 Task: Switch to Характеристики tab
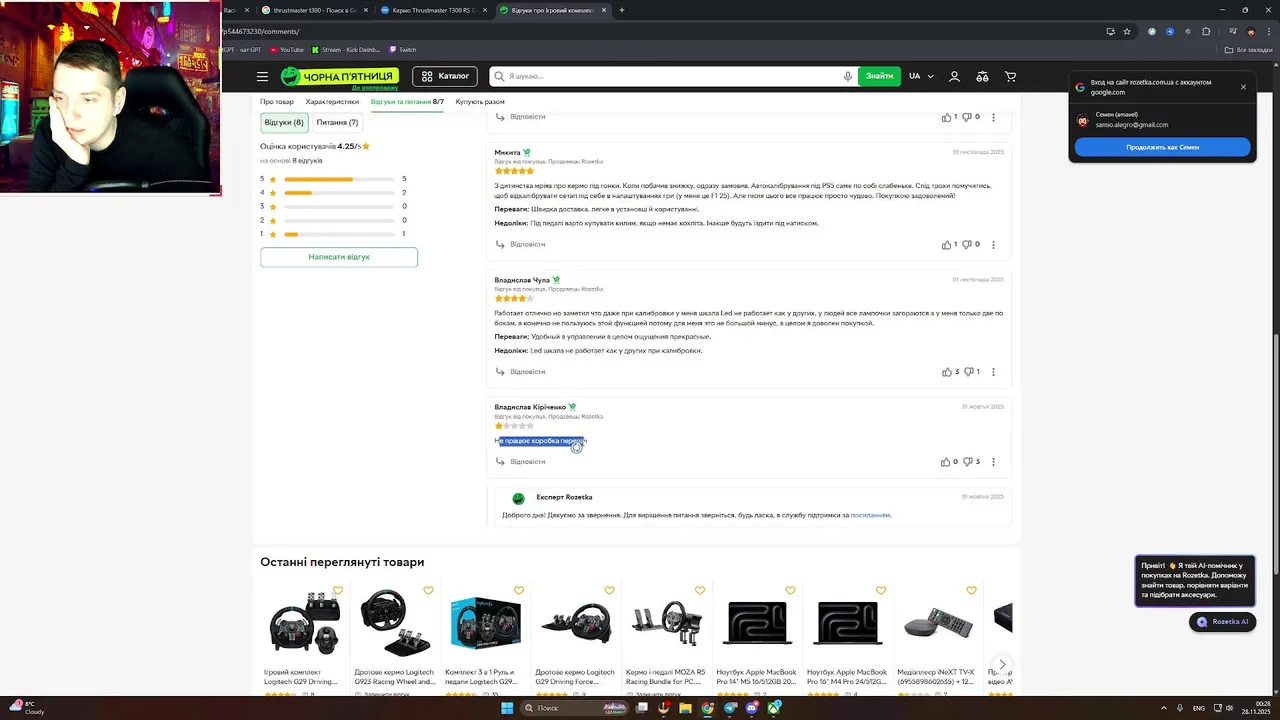click(x=332, y=102)
